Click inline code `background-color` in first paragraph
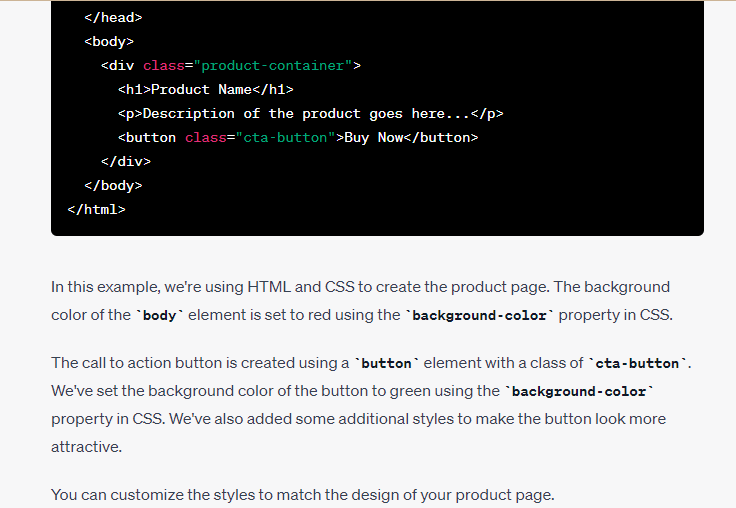736x508 pixels. coord(479,316)
